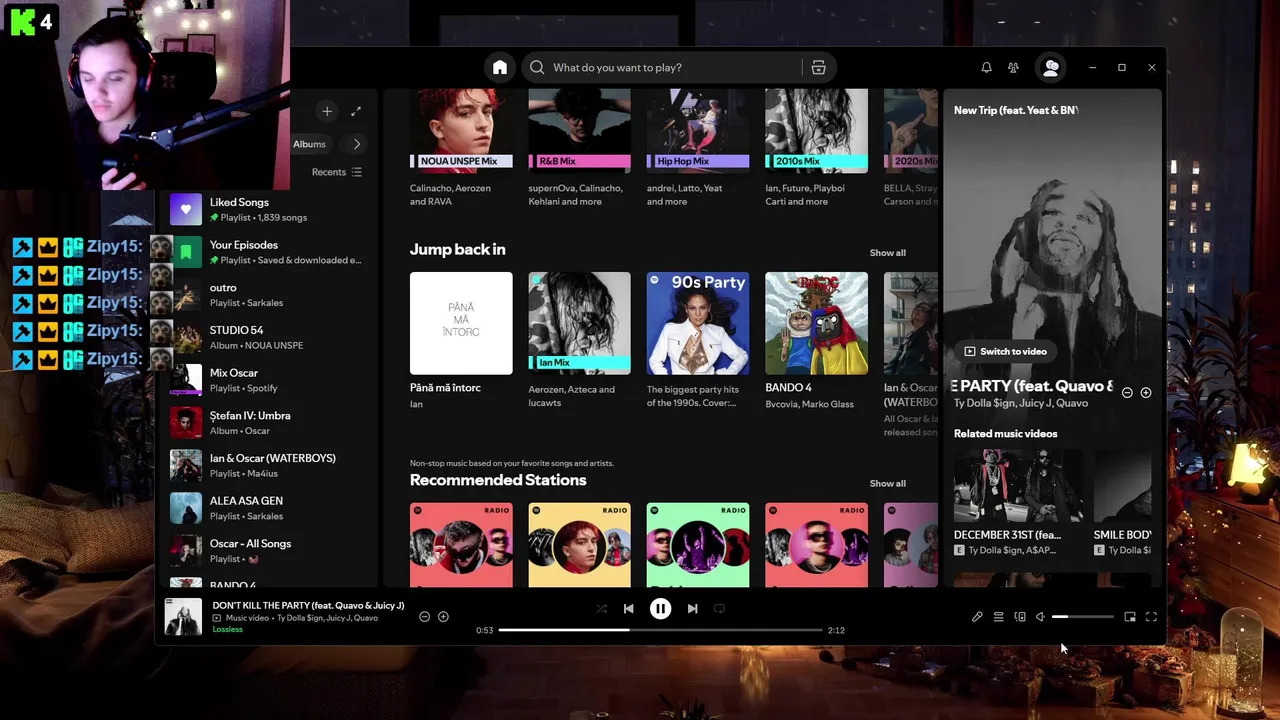Open Ștefan IV: Umbra album

click(268, 423)
